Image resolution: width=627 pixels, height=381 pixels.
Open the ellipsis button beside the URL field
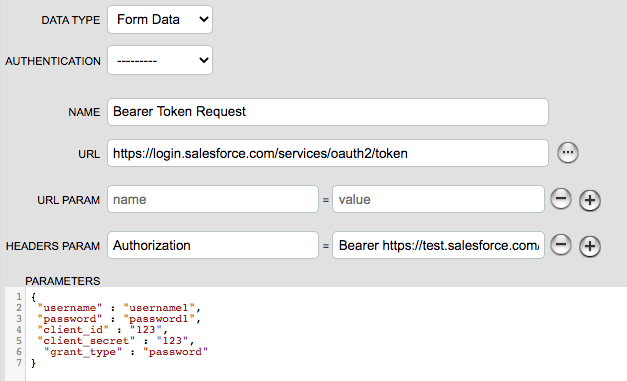568,153
